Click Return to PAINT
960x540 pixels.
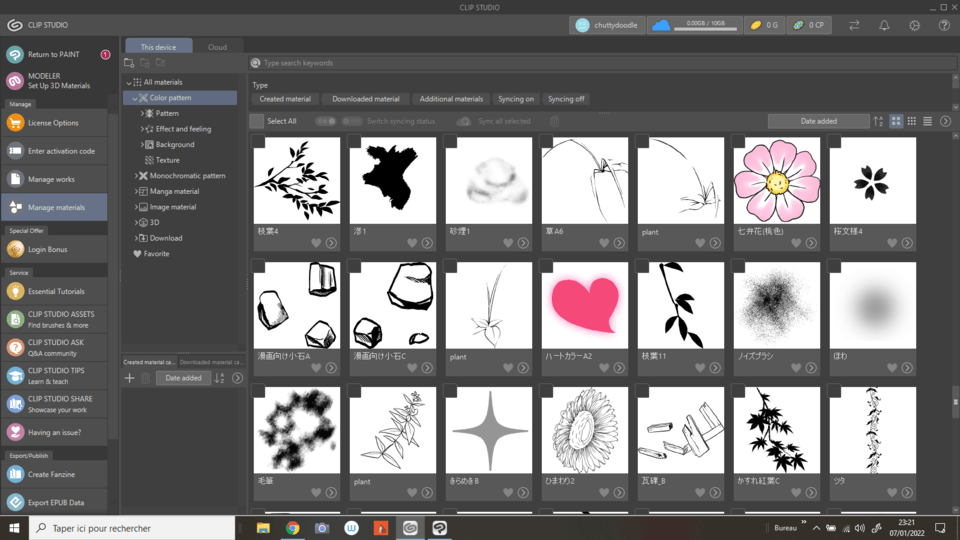[54, 54]
